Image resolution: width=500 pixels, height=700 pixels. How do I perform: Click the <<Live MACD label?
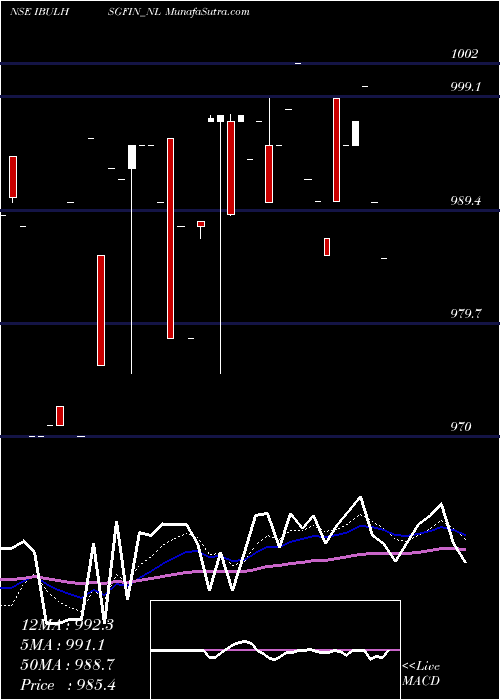421,673
